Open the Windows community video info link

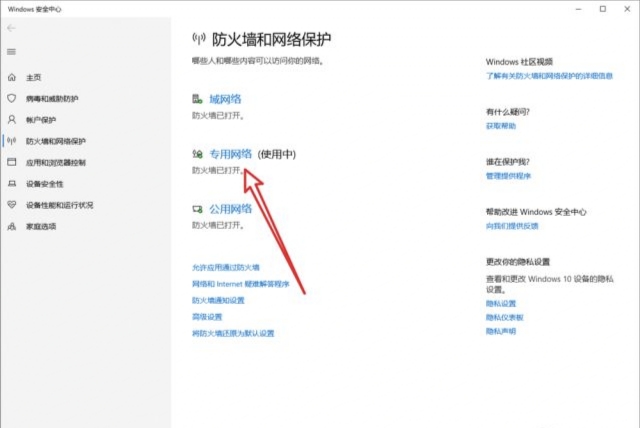pos(549,75)
